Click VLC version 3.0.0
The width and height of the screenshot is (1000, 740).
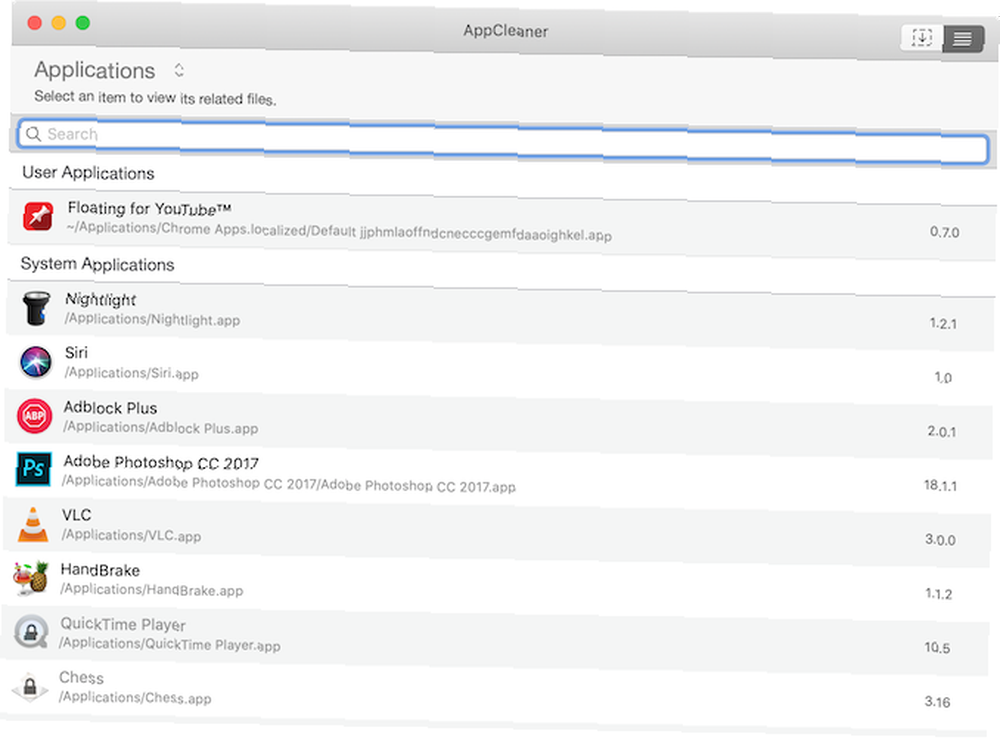coord(941,540)
